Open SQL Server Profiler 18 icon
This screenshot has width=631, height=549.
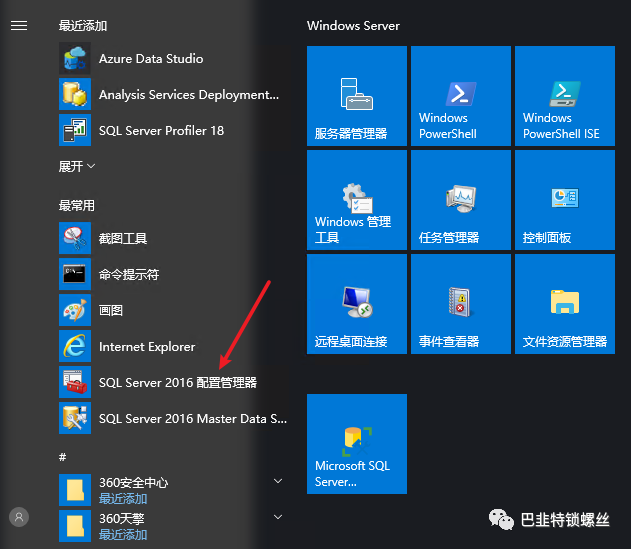coord(75,130)
